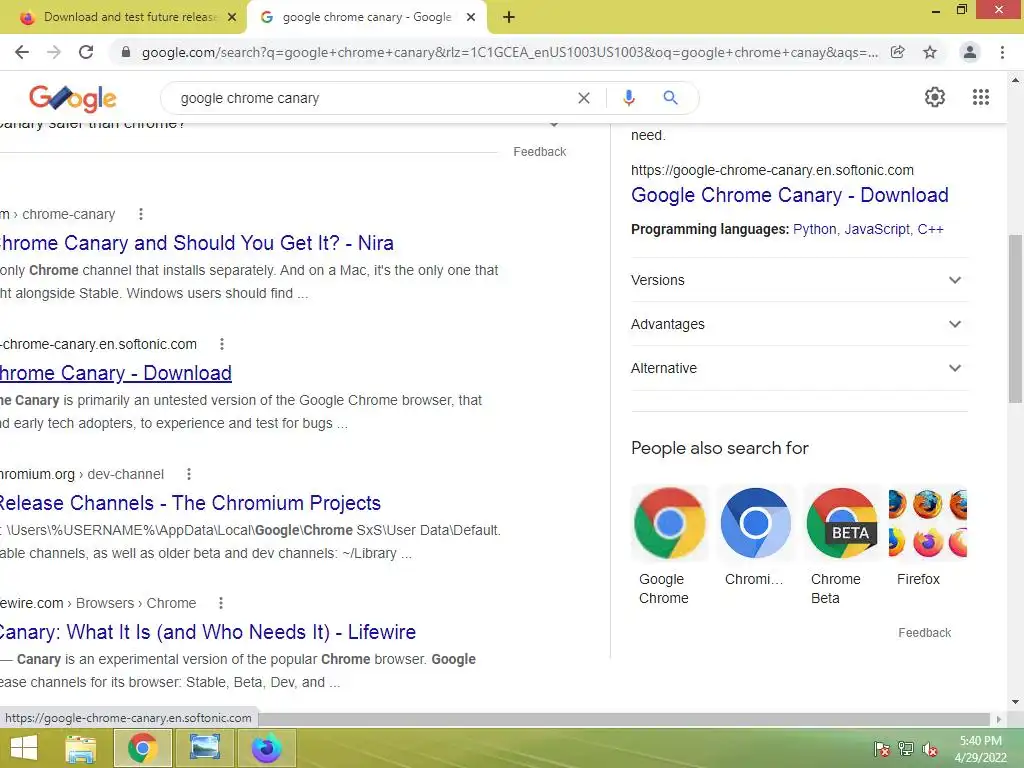Open a new browser tab
Screen dimensions: 1024x768
(x=509, y=18)
